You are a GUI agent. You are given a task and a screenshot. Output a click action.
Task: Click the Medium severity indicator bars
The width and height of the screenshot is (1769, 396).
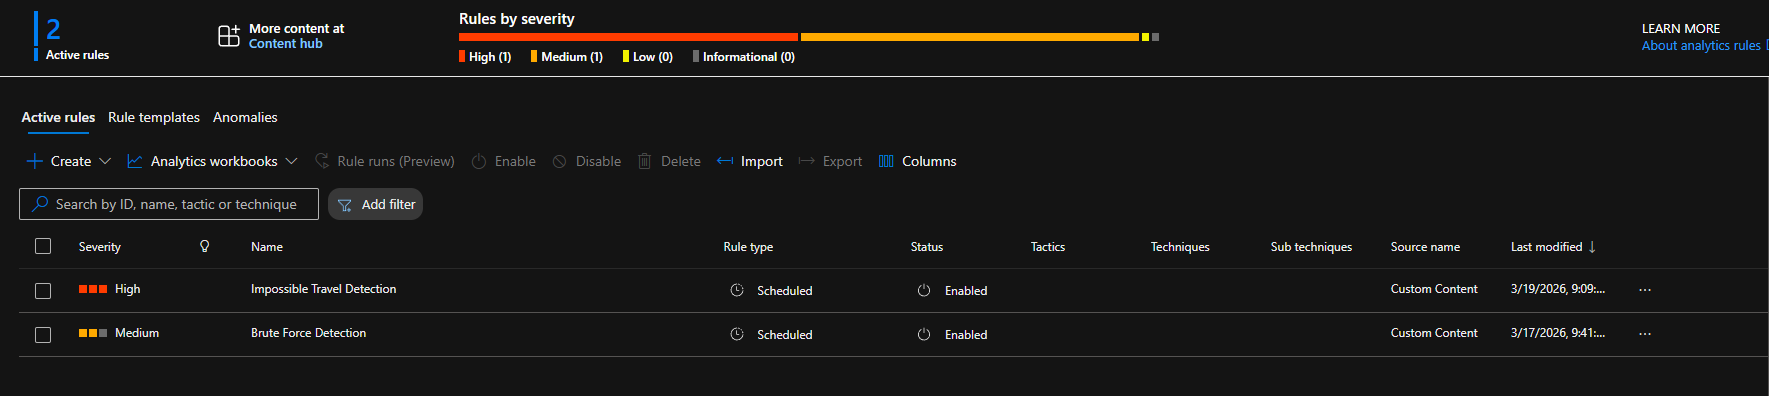93,333
